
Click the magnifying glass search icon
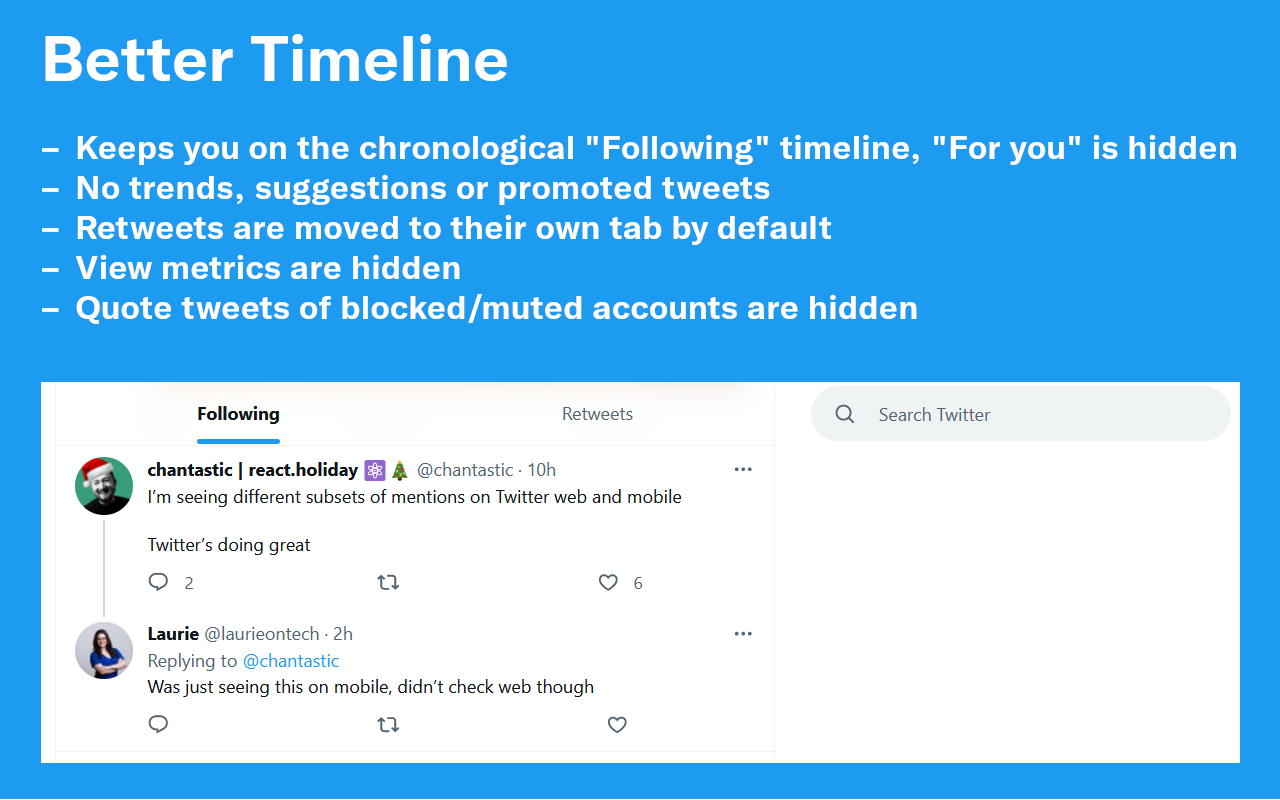click(845, 413)
